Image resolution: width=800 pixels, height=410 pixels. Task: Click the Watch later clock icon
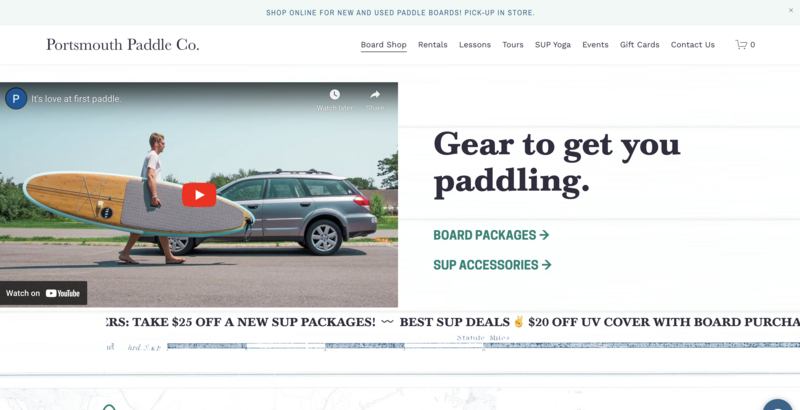335,95
